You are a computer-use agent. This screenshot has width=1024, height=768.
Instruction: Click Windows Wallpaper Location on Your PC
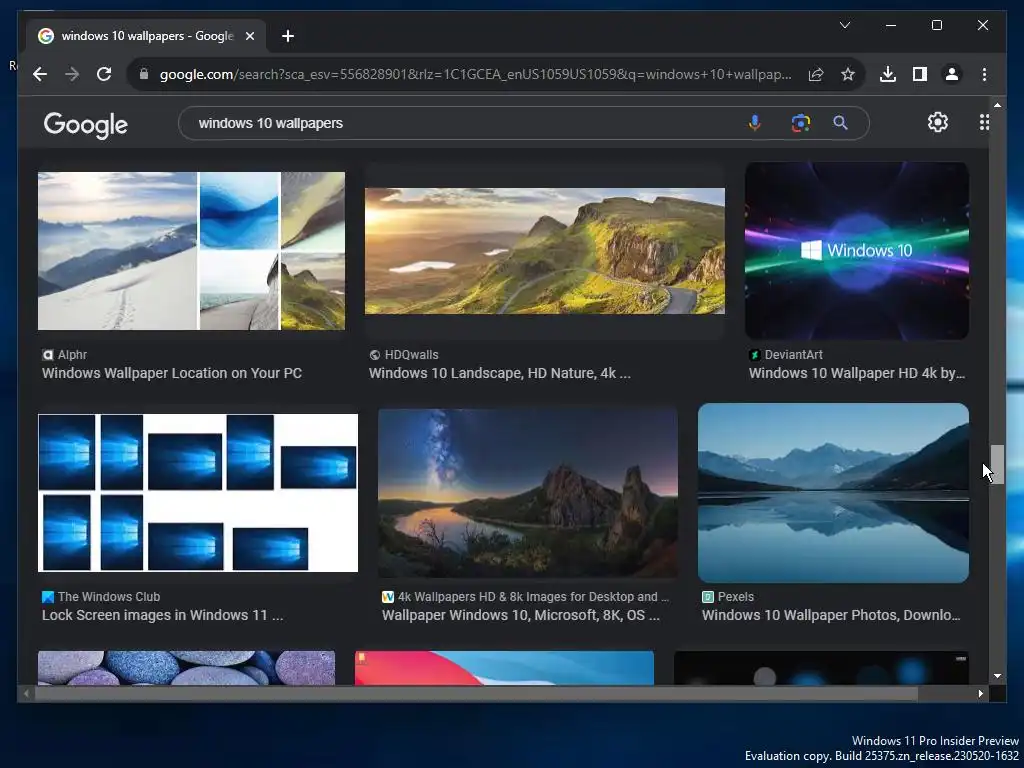(x=172, y=374)
